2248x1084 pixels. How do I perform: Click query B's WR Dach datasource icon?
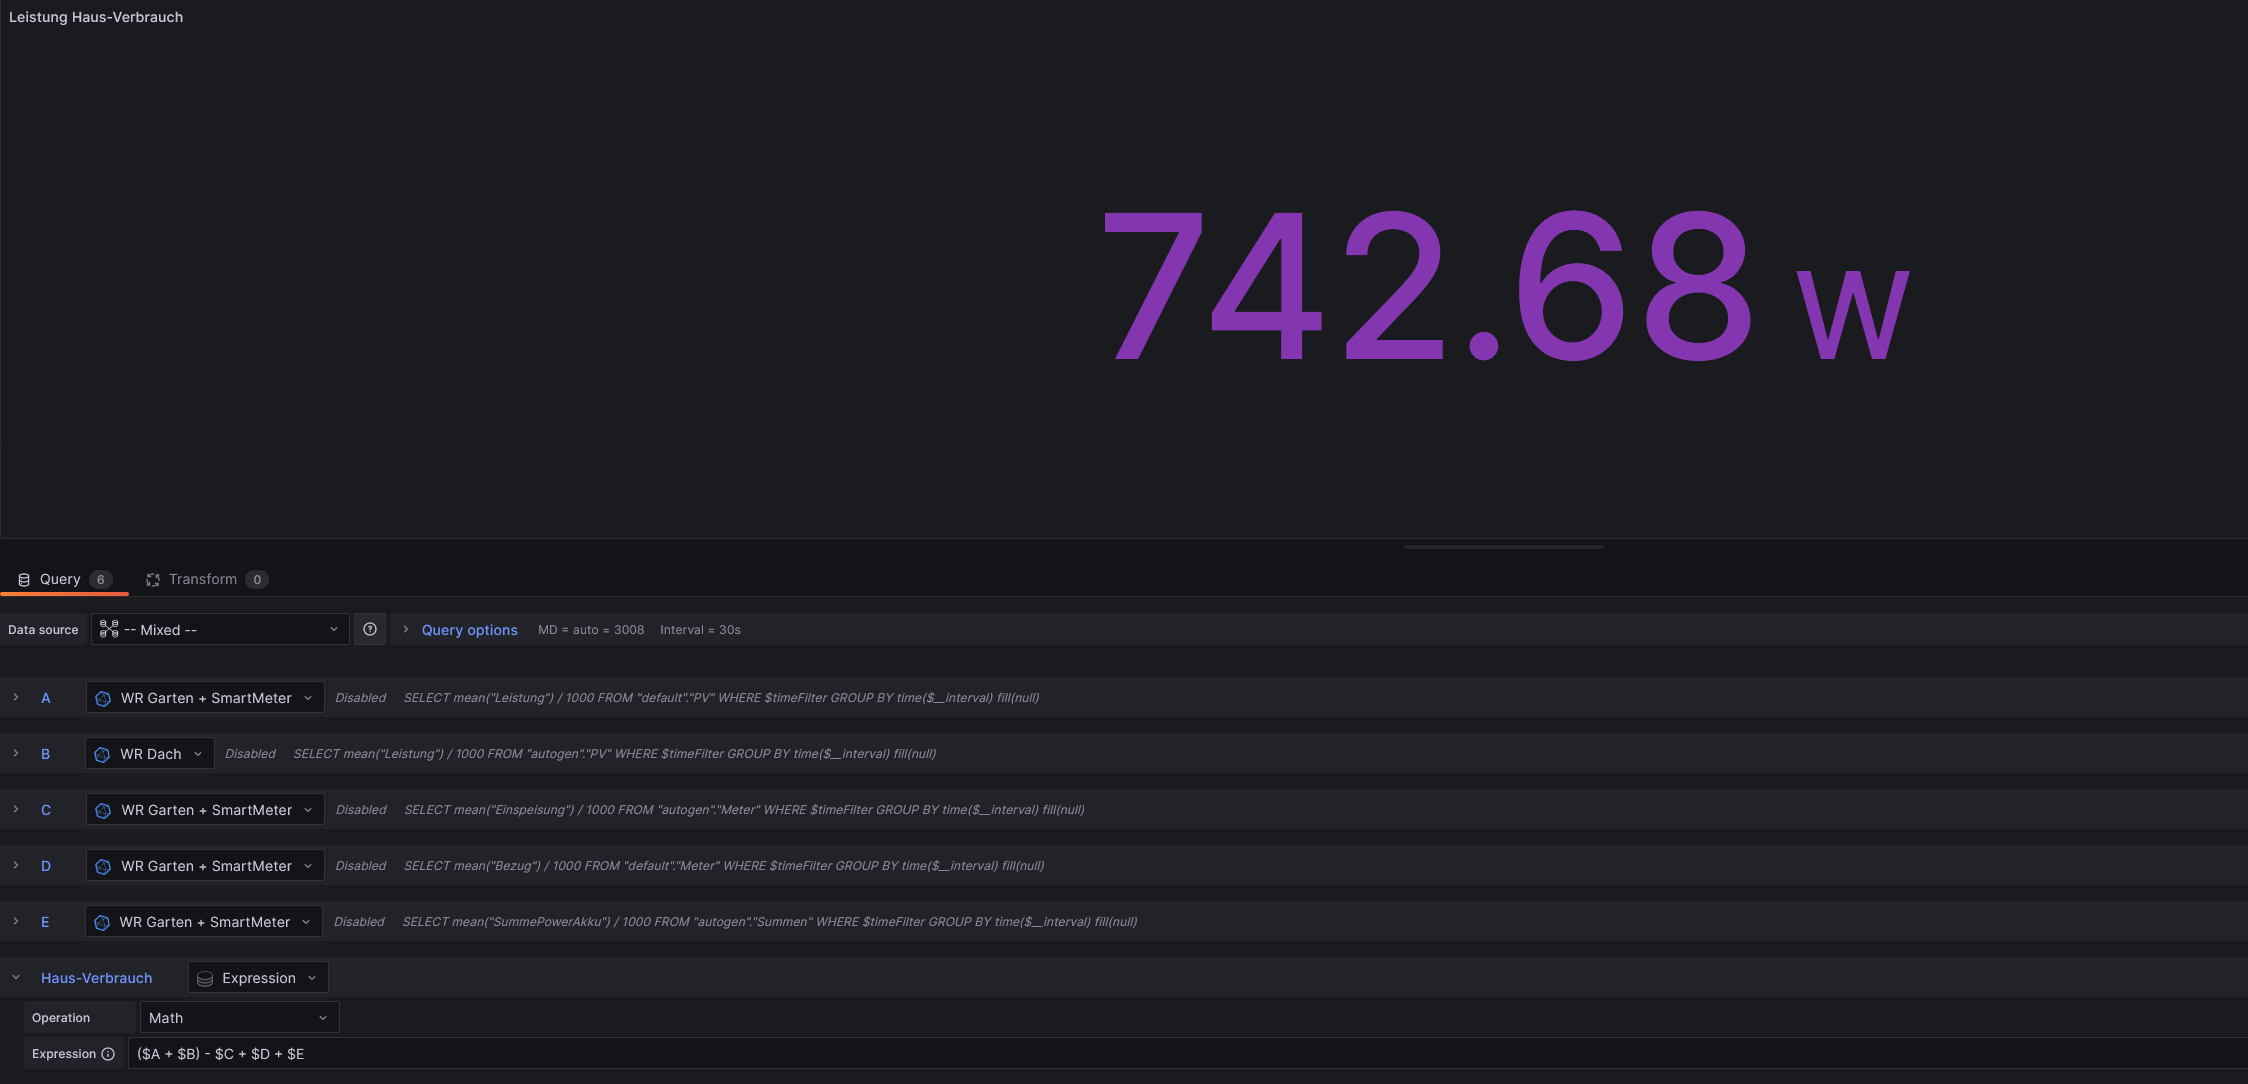[102, 754]
